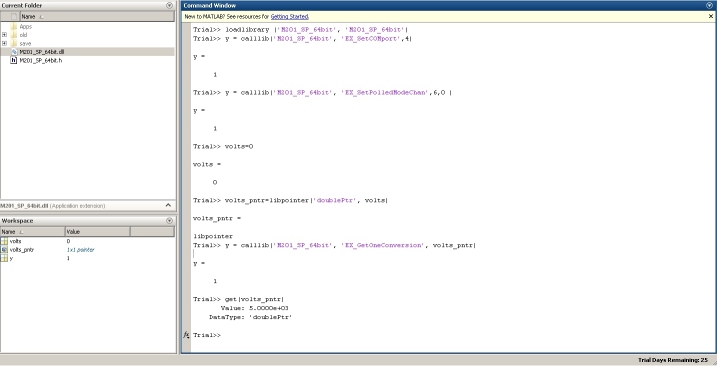Dismiss the New to MATLAB banner
This screenshot has width=717, height=366.
[x=711, y=16]
